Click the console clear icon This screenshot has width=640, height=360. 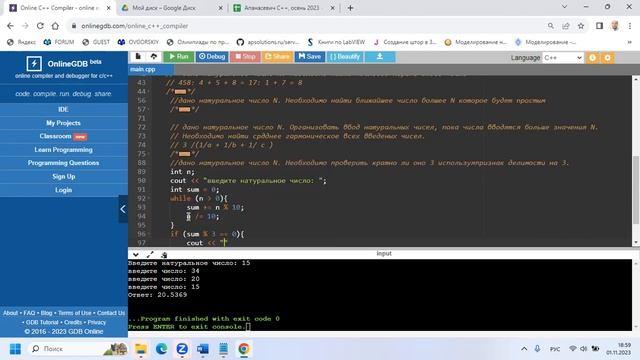pyautogui.click(x=164, y=255)
